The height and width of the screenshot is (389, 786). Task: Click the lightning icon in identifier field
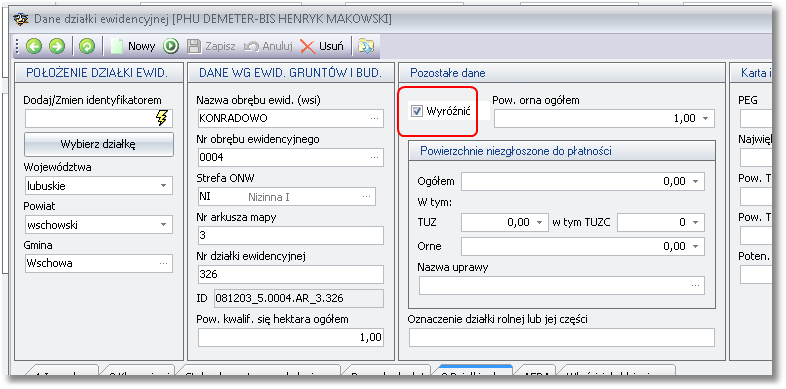coord(161,119)
